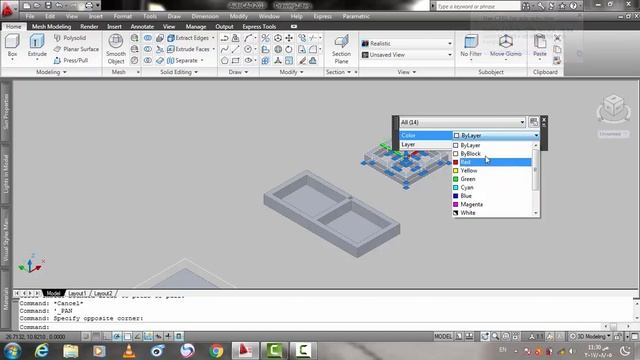
Task: Open the 3D Modeling workspace dropdown
Action: tap(590, 336)
